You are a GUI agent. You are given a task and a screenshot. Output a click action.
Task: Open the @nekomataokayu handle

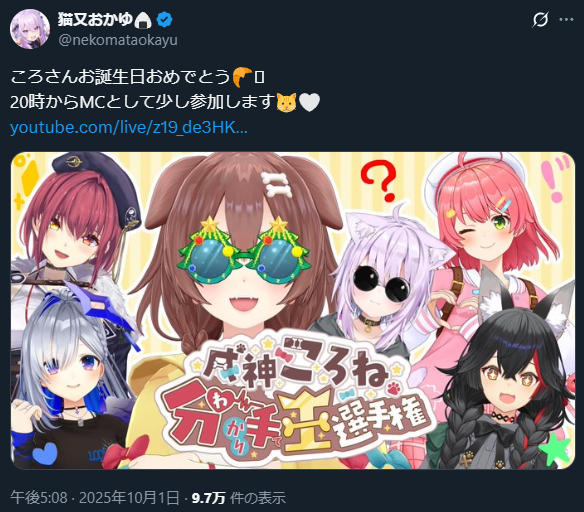point(118,40)
